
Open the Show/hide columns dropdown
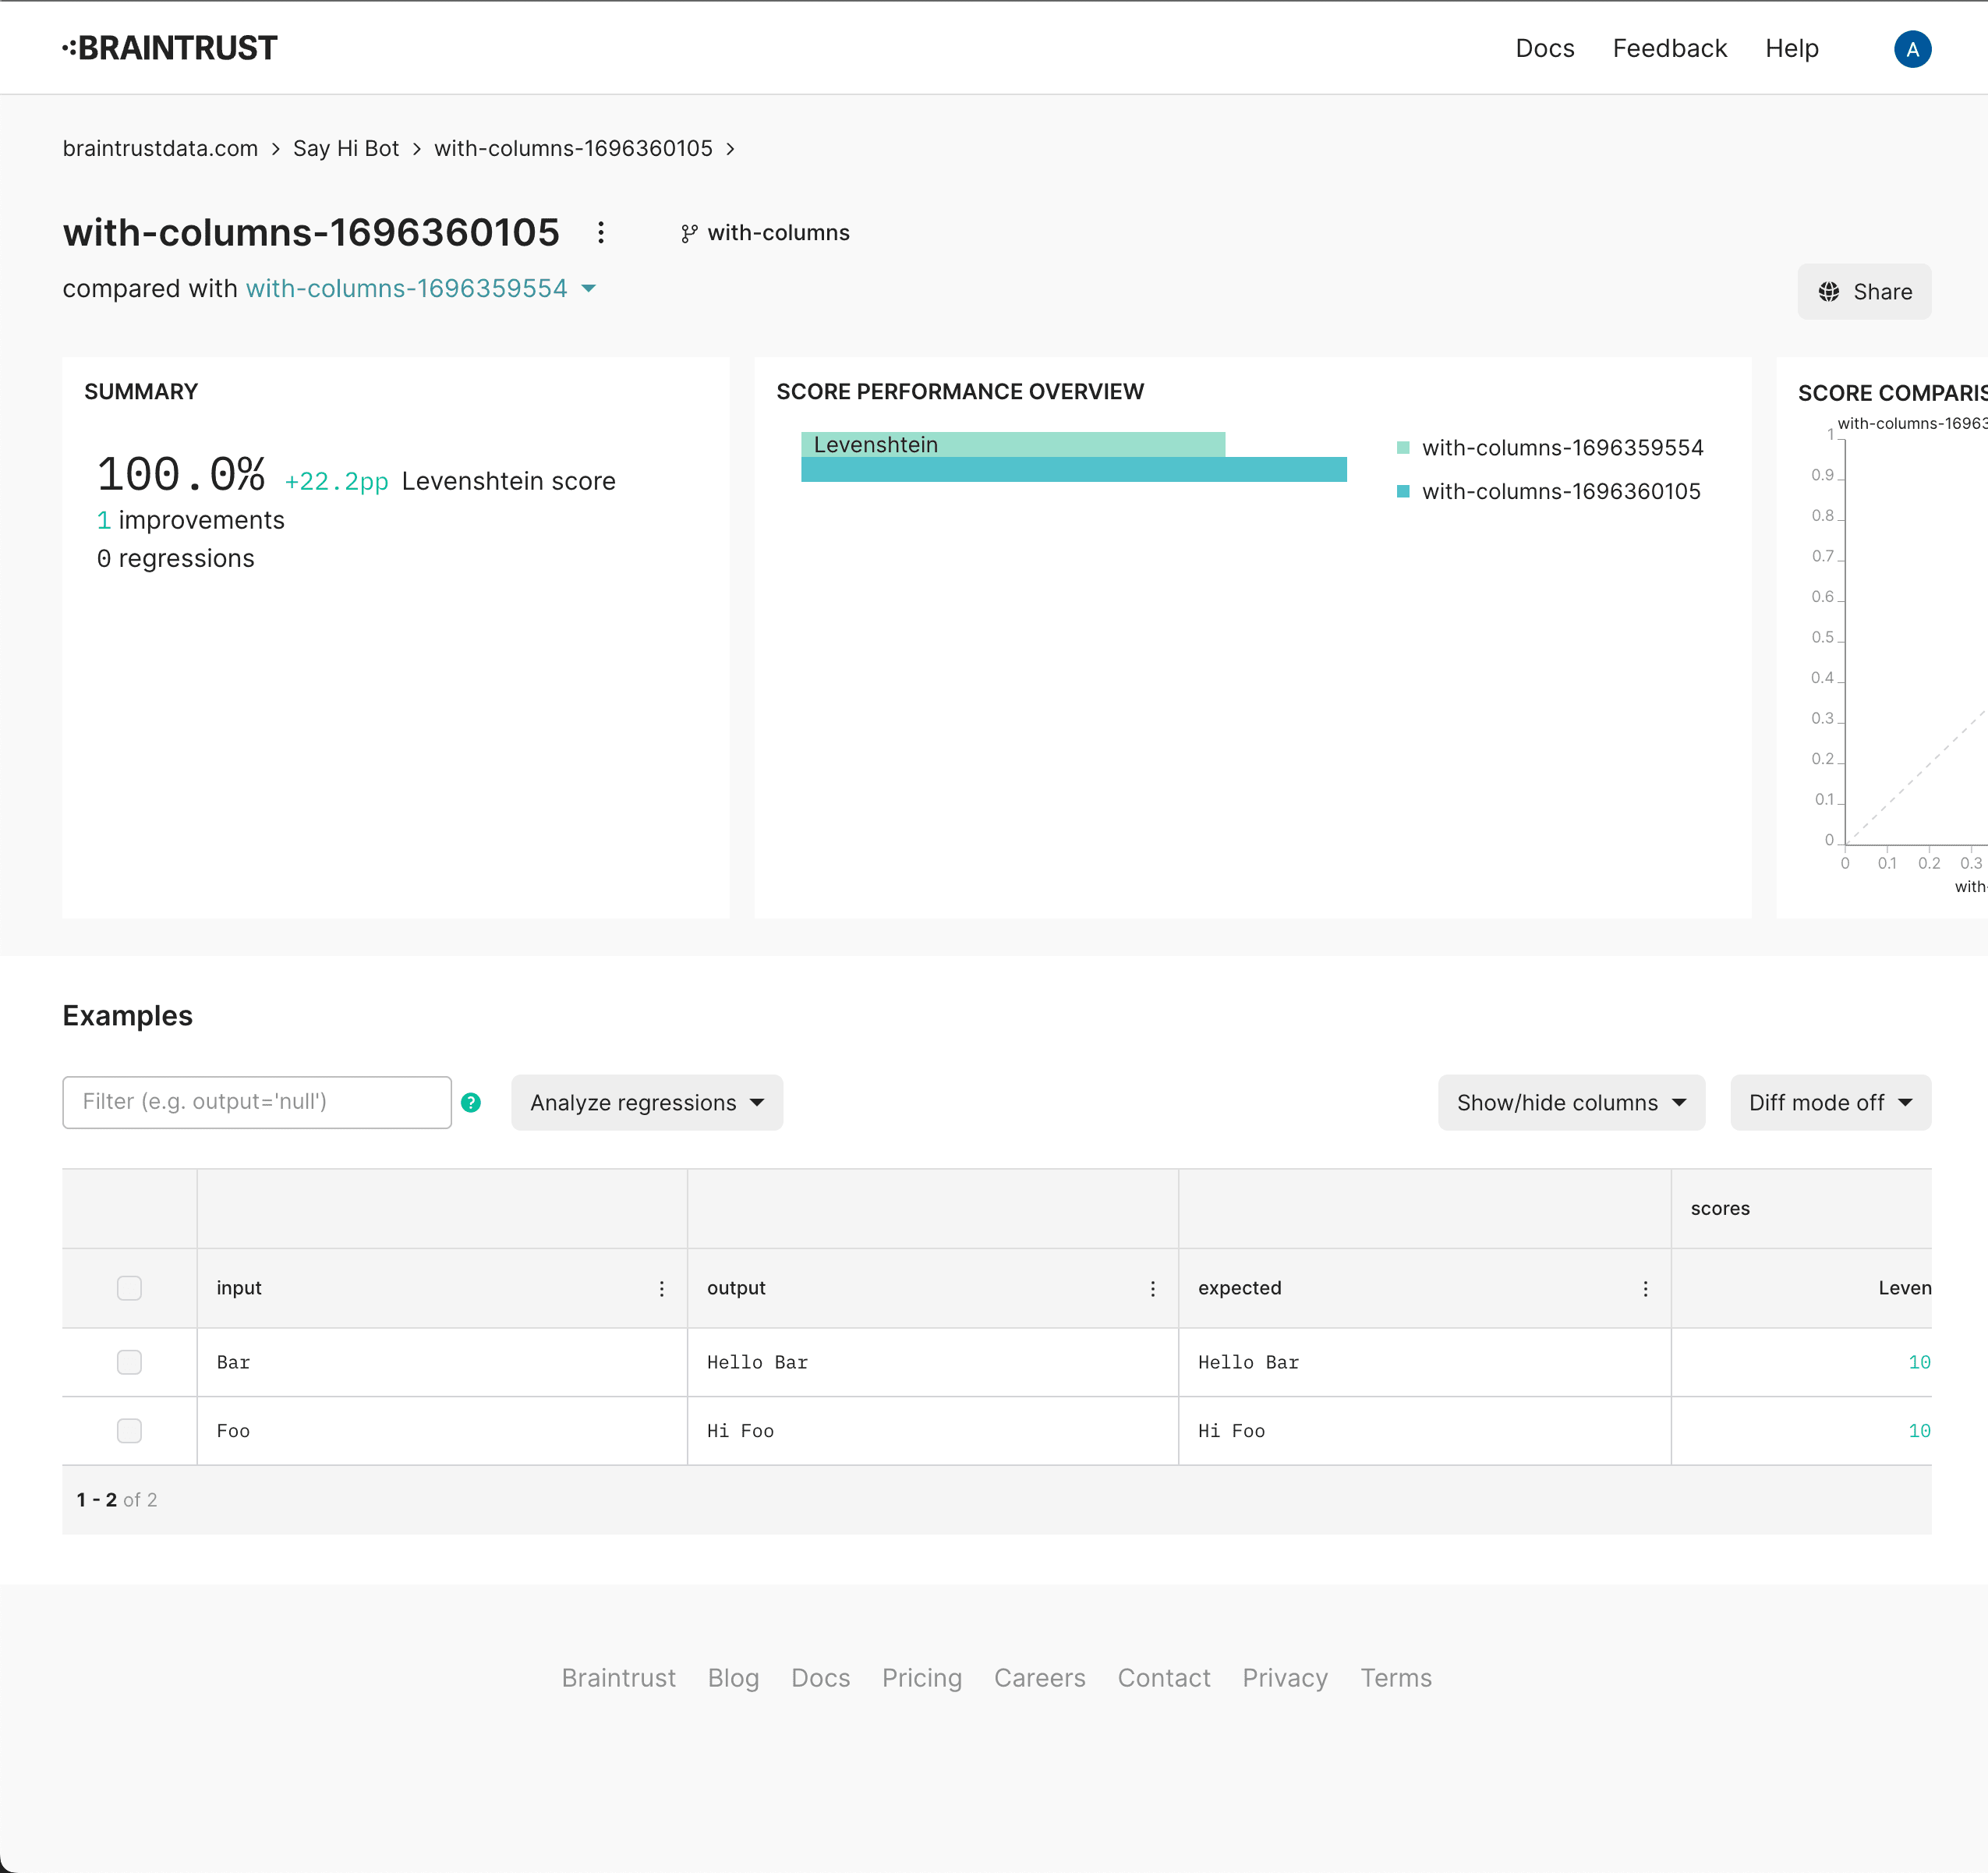click(1570, 1102)
